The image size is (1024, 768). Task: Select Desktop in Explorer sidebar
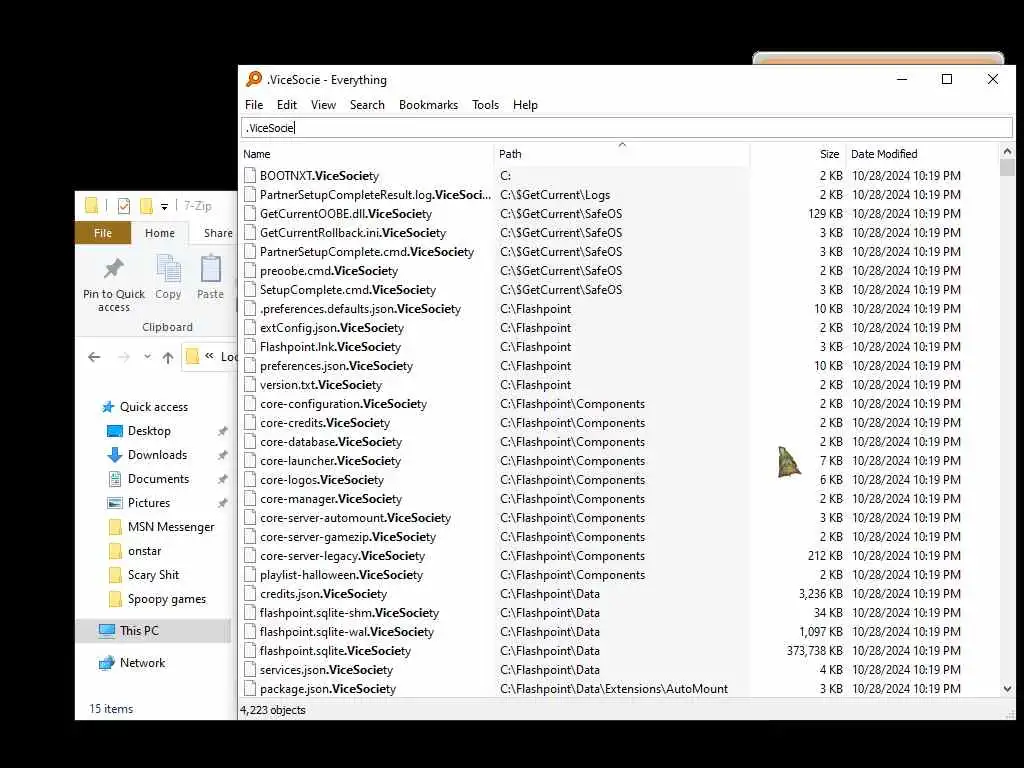pyautogui.click(x=149, y=430)
